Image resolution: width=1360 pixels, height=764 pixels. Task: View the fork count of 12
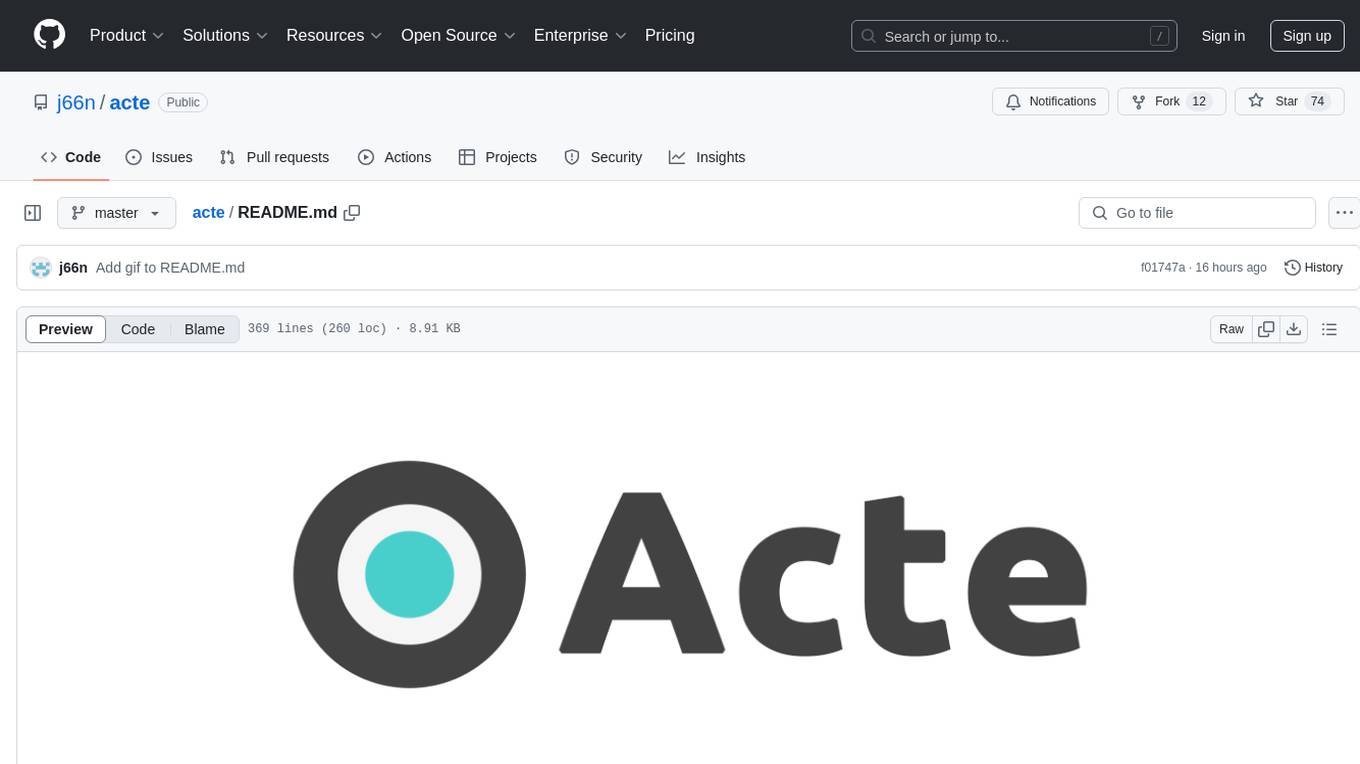[x=1199, y=102]
